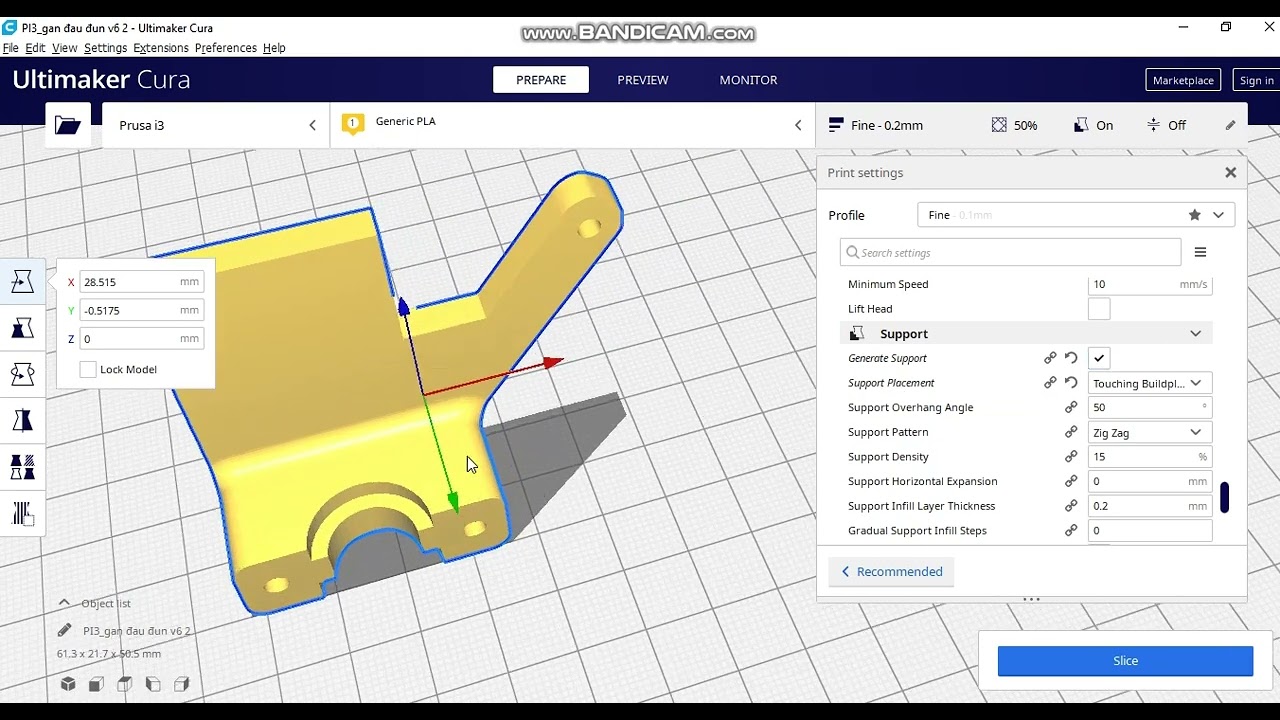1280x720 pixels.
Task: Open the Settings menu
Action: coord(105,48)
